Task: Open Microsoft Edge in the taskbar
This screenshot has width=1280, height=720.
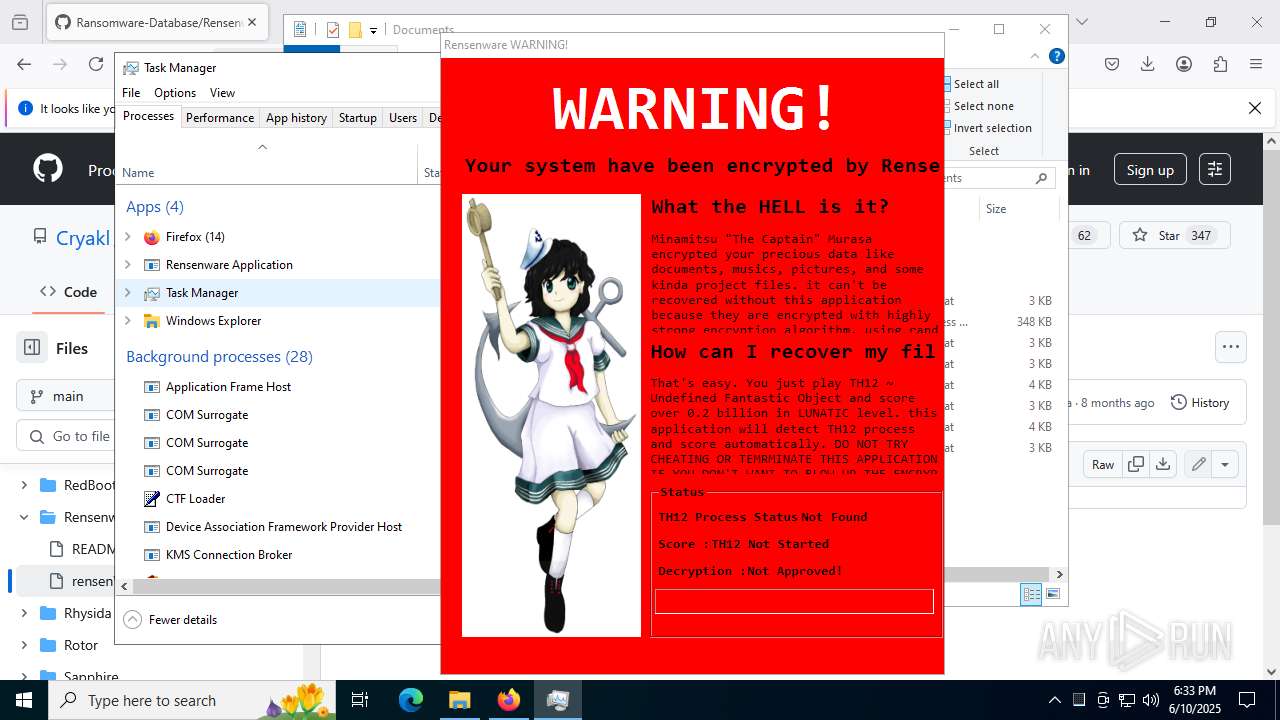Action: click(411, 700)
